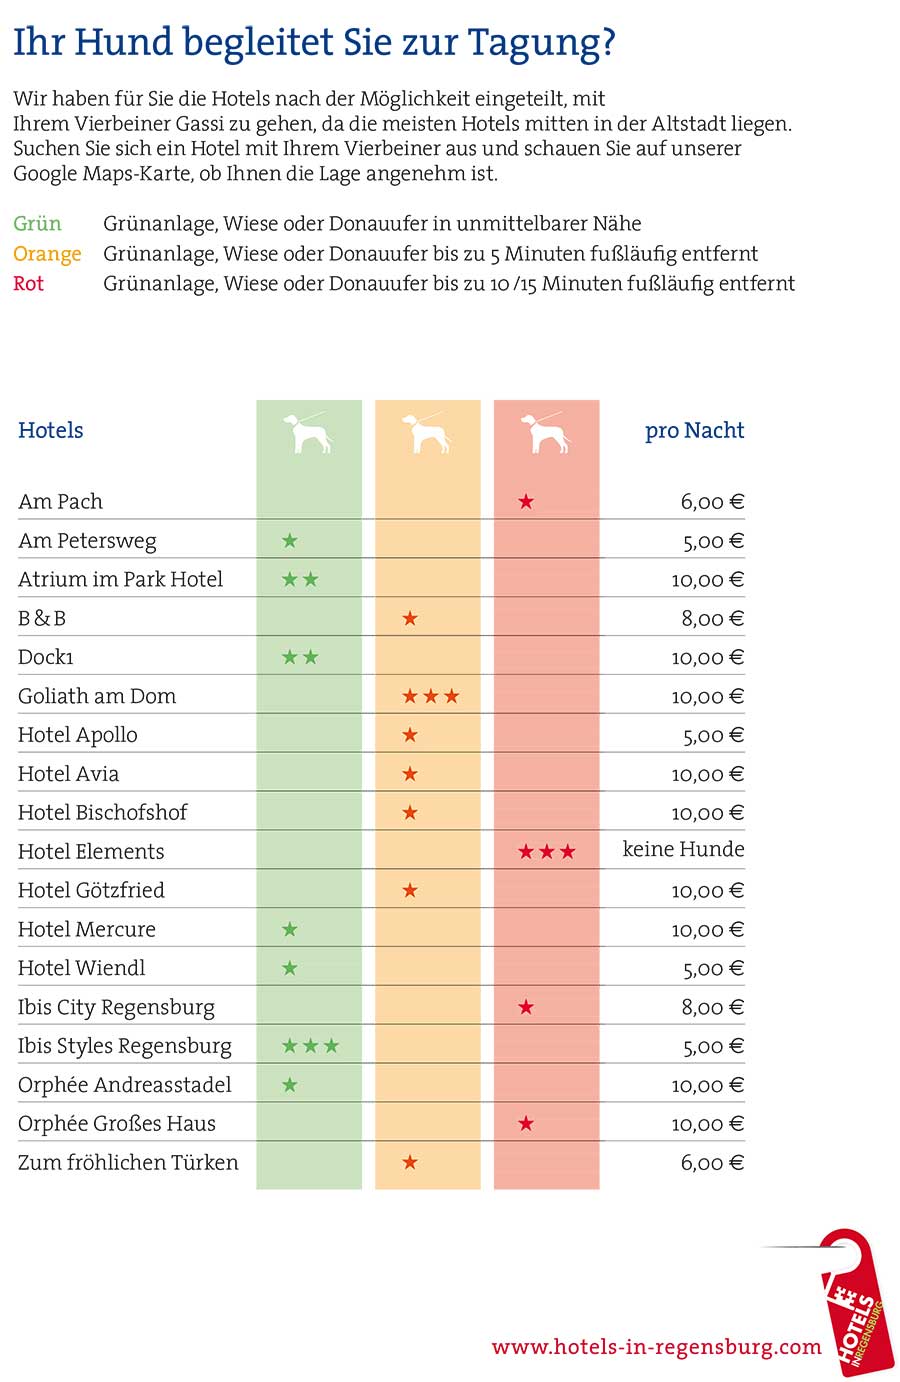Click the Rot legend label

[x=29, y=284]
